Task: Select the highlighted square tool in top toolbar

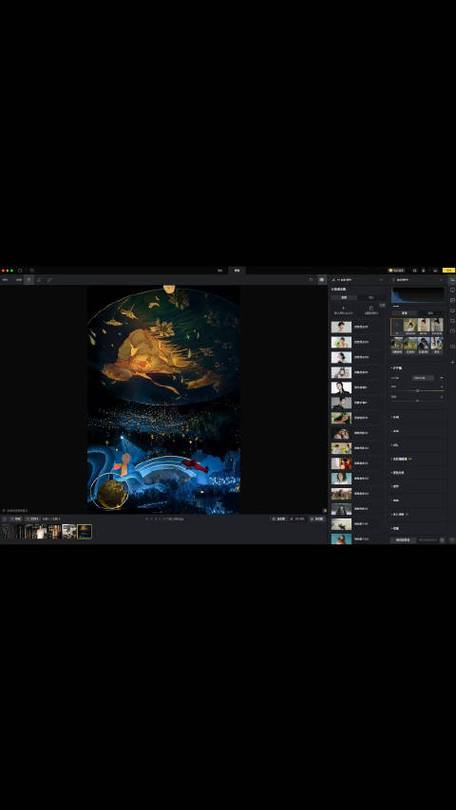Action: pos(29,279)
